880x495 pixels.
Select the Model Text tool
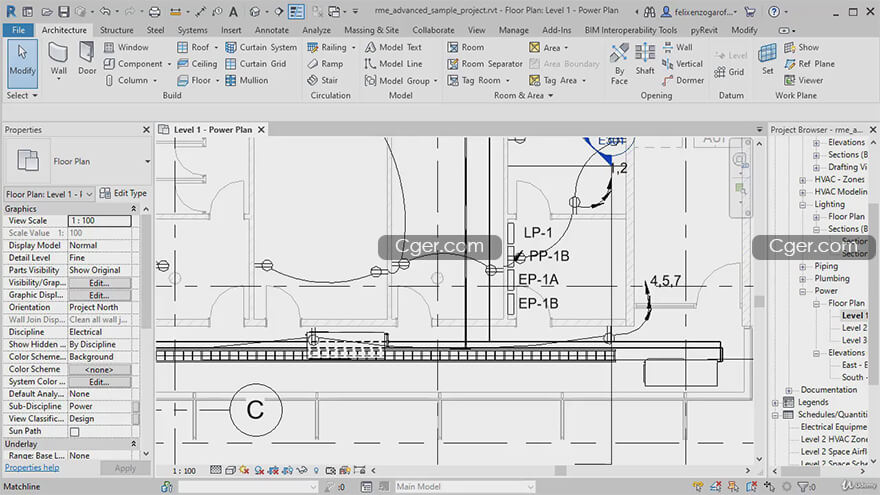click(393, 47)
